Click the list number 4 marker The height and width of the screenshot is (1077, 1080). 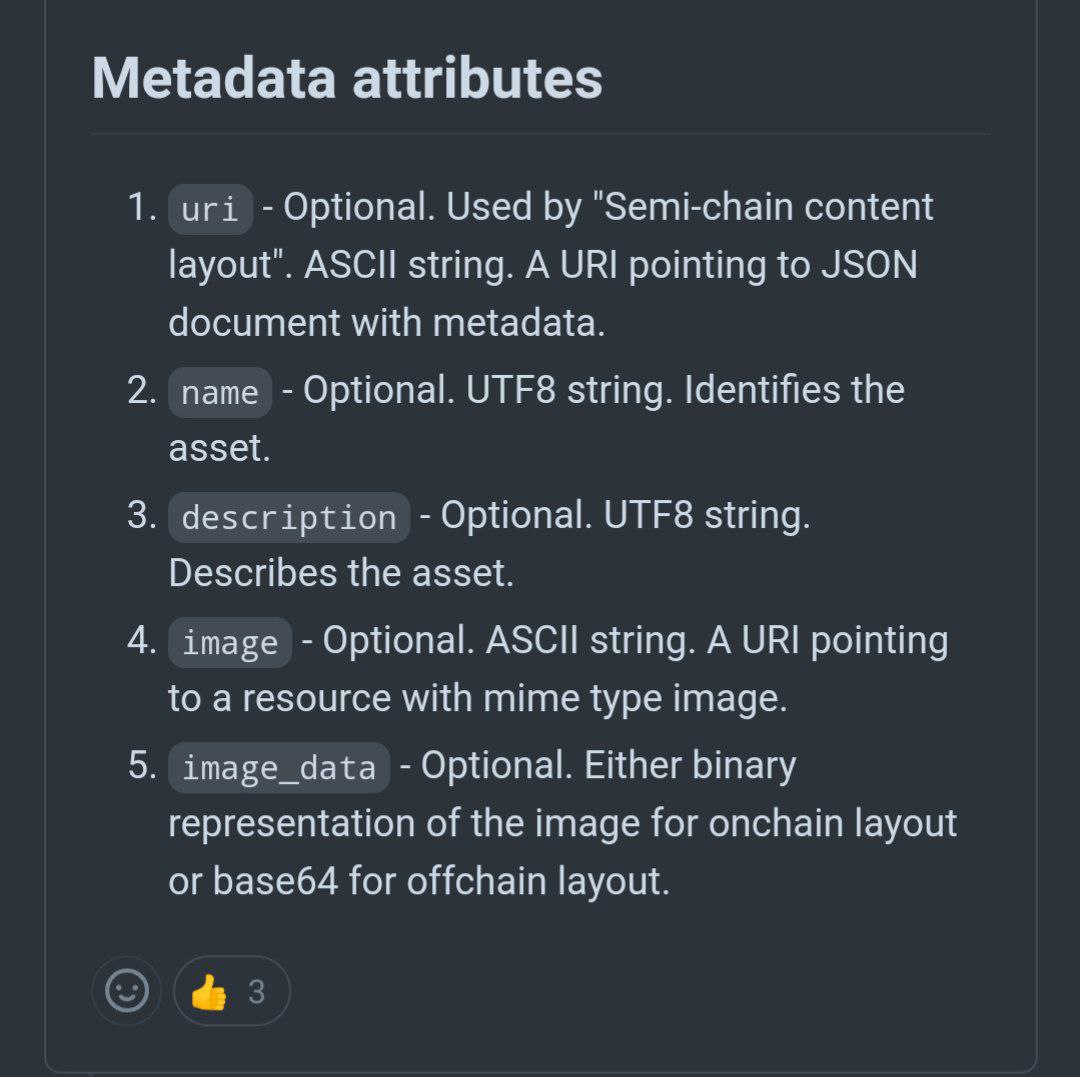143,640
